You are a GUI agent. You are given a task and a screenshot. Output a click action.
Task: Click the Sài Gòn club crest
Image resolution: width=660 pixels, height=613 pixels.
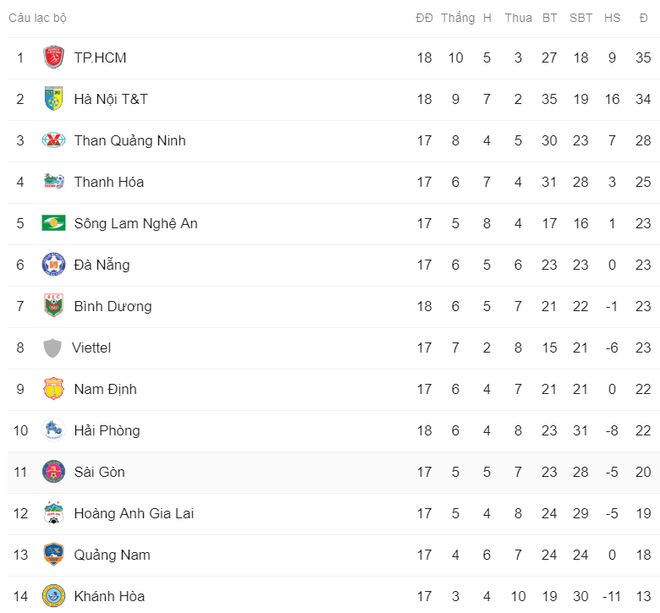tap(53, 472)
